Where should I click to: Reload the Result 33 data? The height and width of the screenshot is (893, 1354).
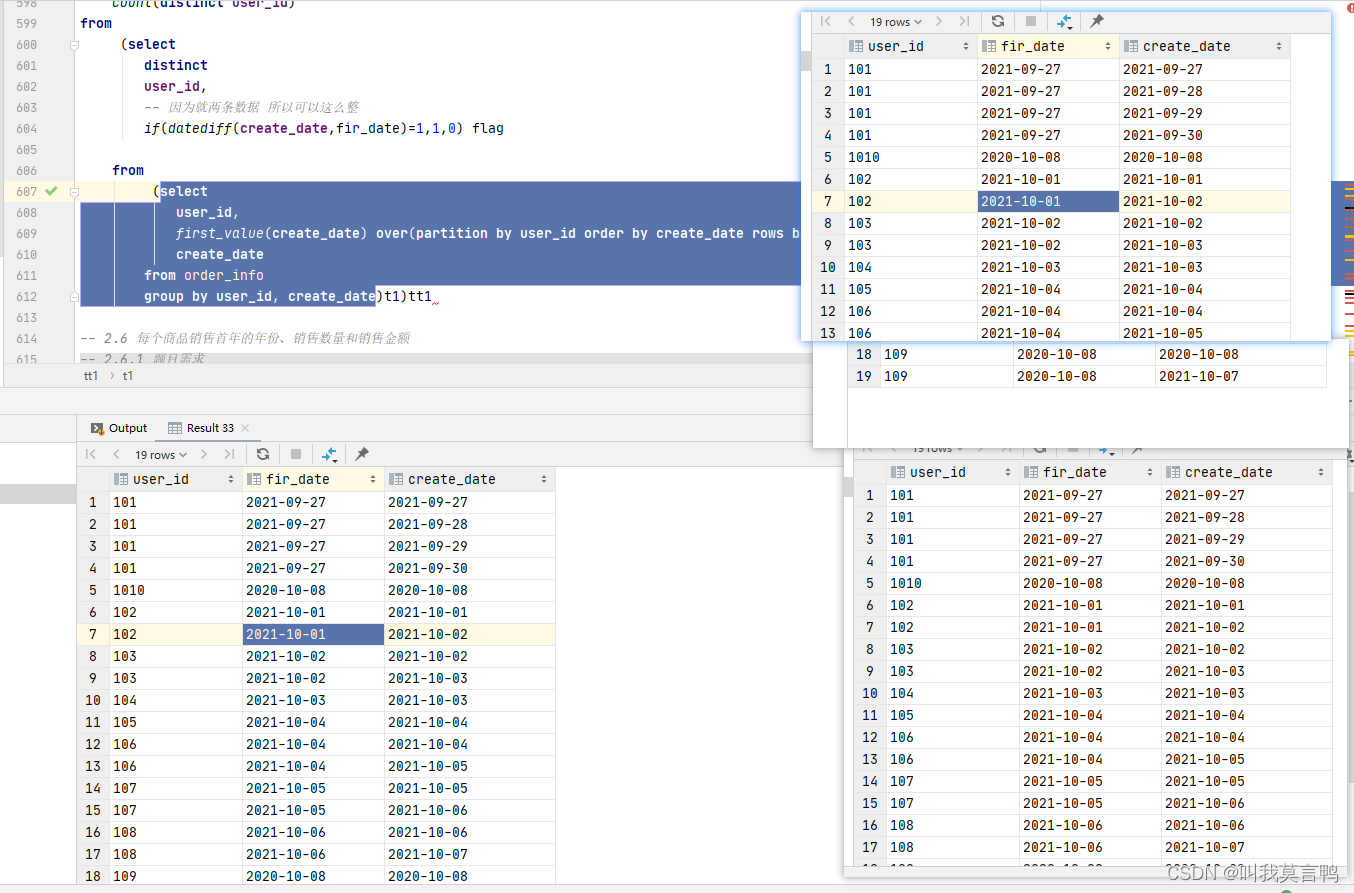click(x=263, y=454)
